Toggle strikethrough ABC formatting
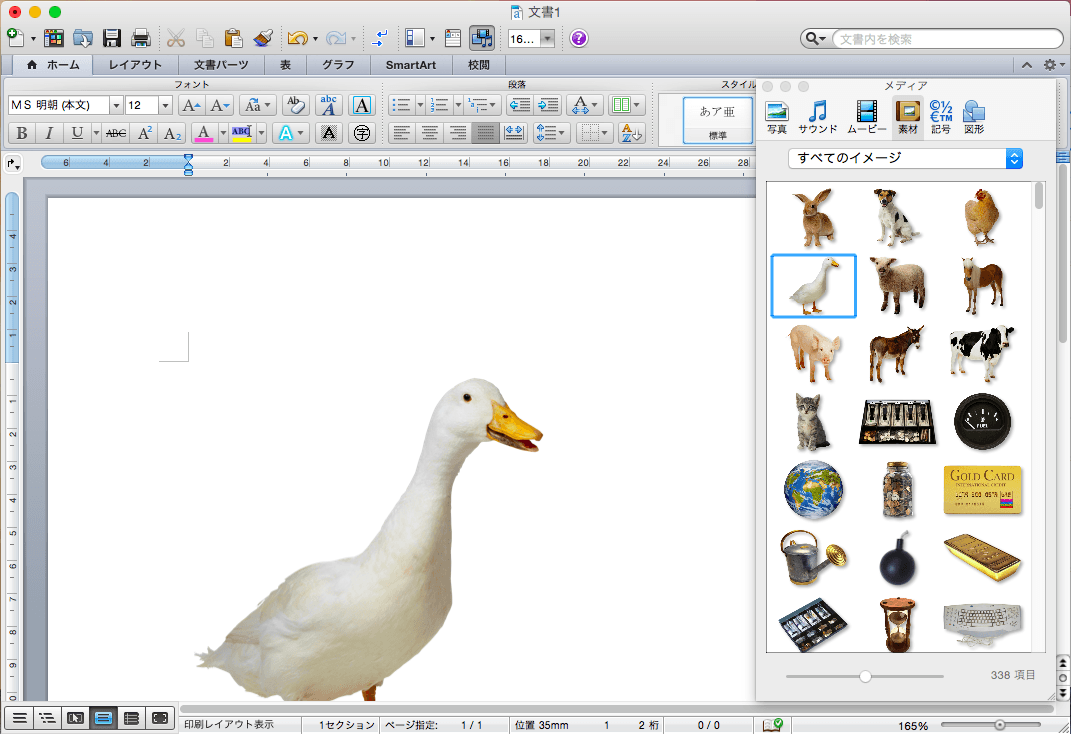This screenshot has height=734, width=1071. 116,133
